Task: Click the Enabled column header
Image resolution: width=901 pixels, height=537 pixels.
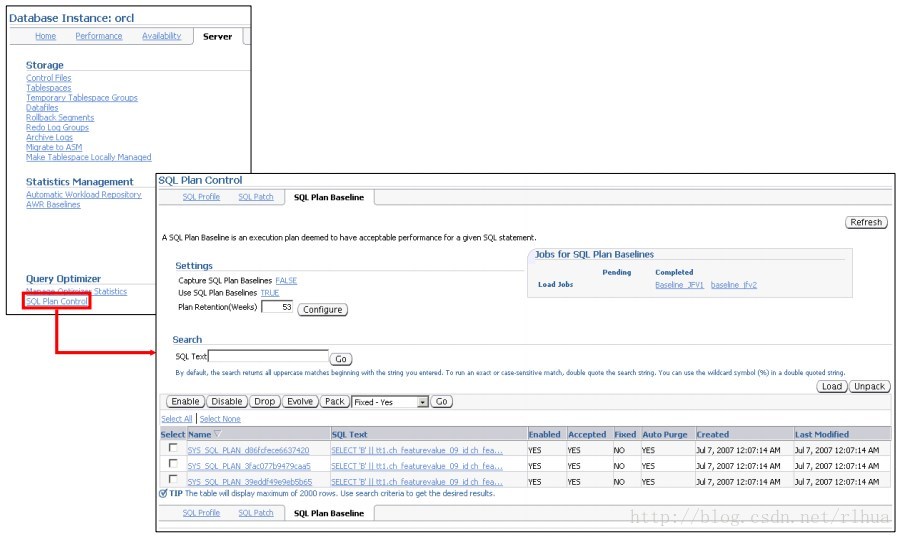Action: (544, 434)
